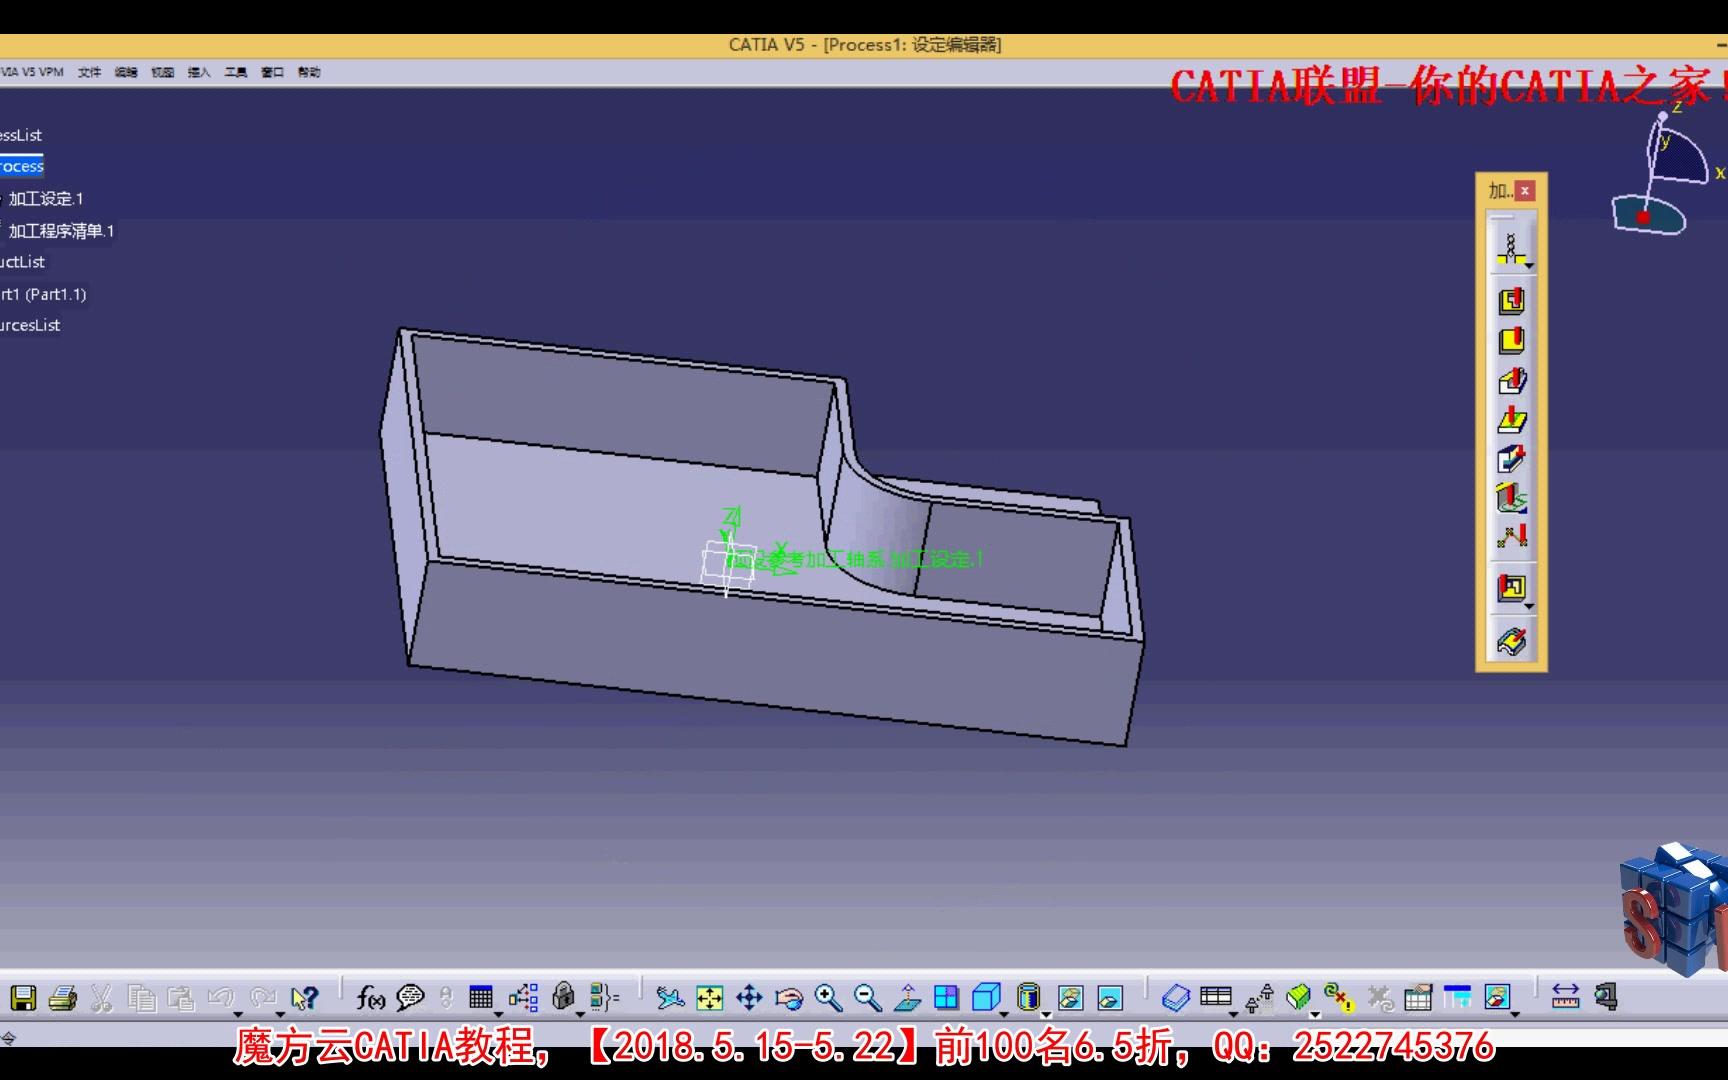Select the ResourcesList tree node
Viewport: 1728px width, 1080px height.
pyautogui.click(x=30, y=325)
